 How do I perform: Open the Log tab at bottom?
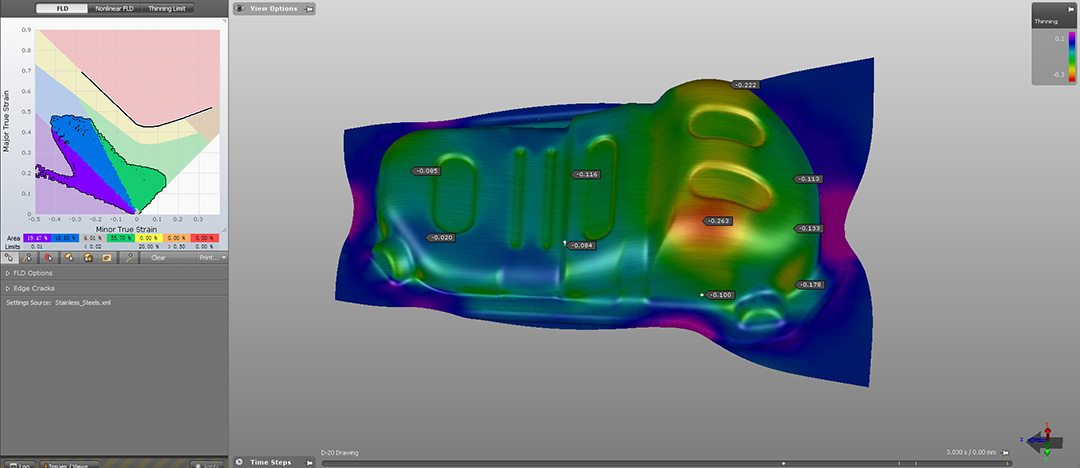tap(19, 465)
